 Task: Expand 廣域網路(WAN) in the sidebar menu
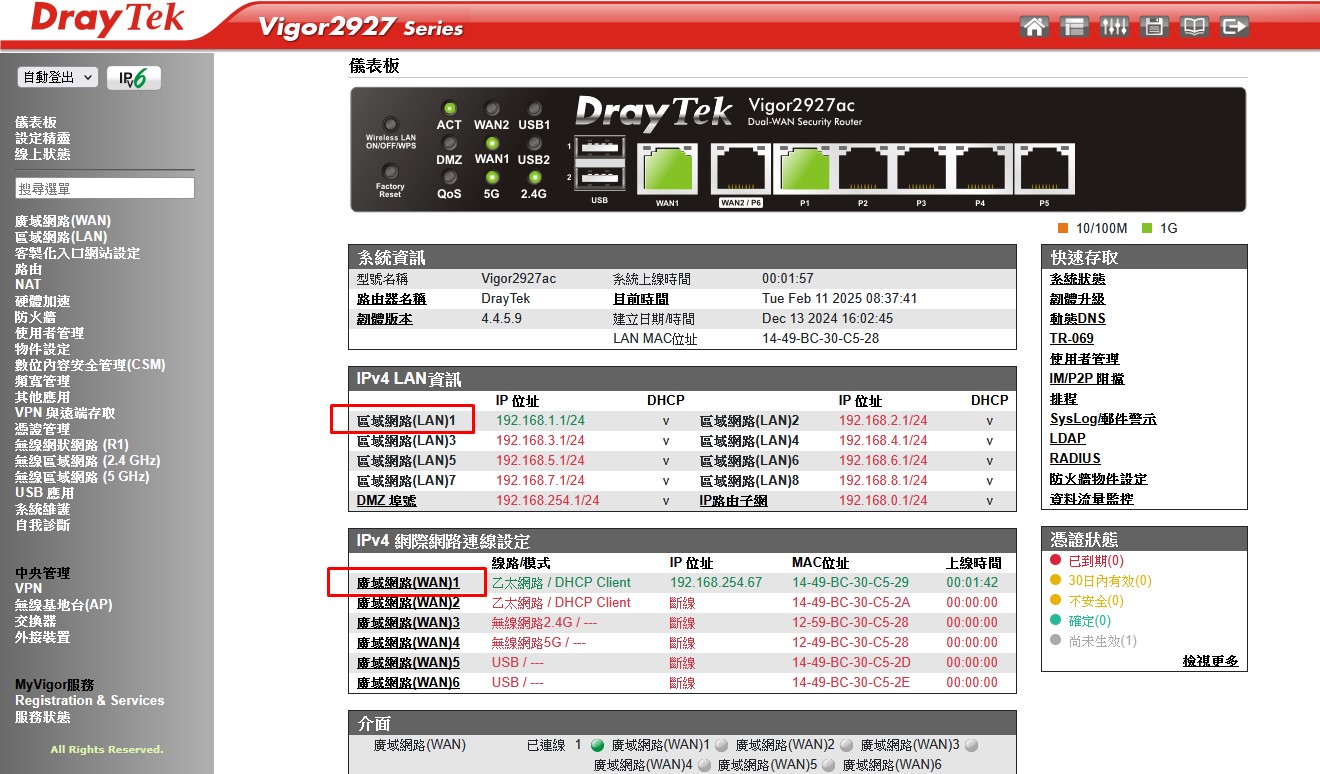(63, 221)
